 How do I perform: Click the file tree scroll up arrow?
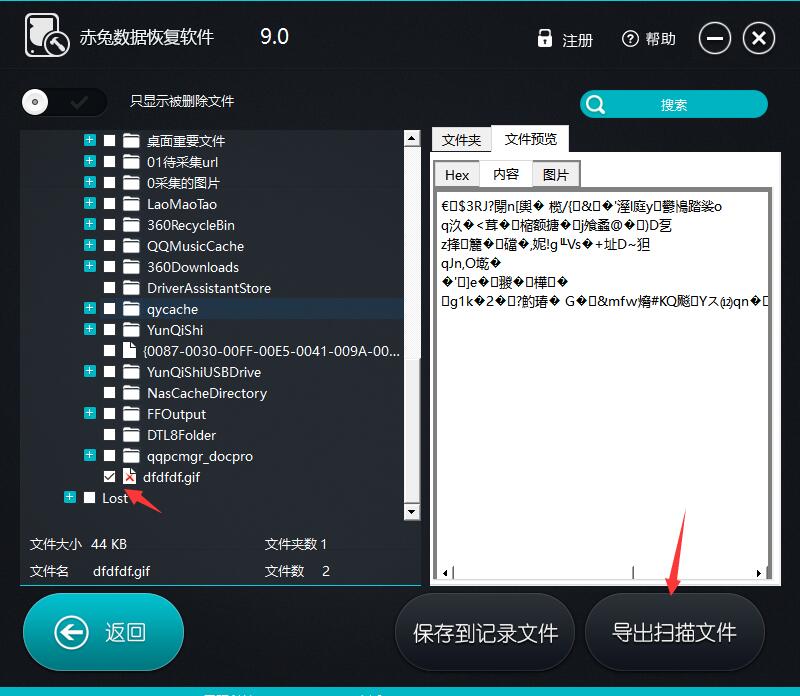(412, 138)
